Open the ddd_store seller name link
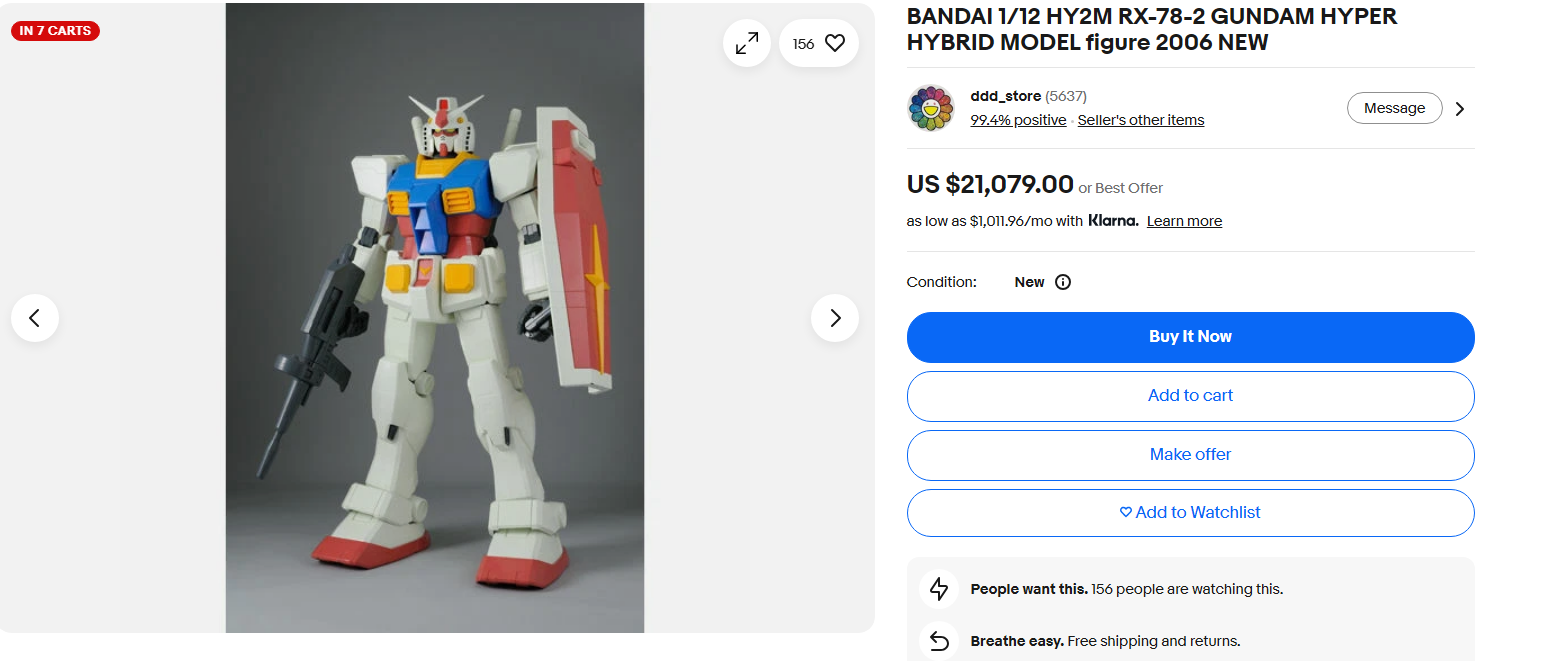1551x661 pixels. (1005, 96)
